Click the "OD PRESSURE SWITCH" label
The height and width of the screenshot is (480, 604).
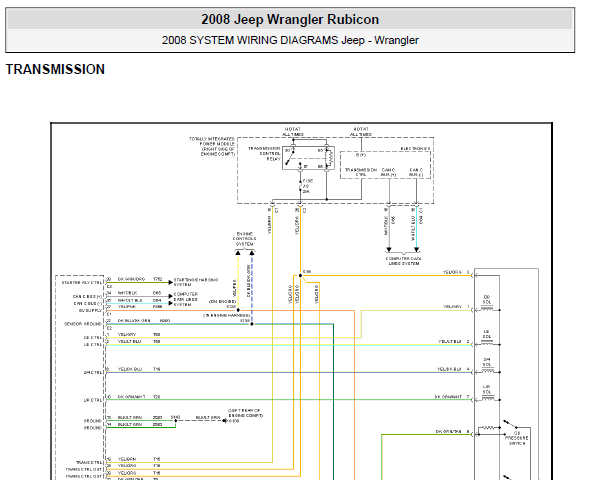(517, 438)
